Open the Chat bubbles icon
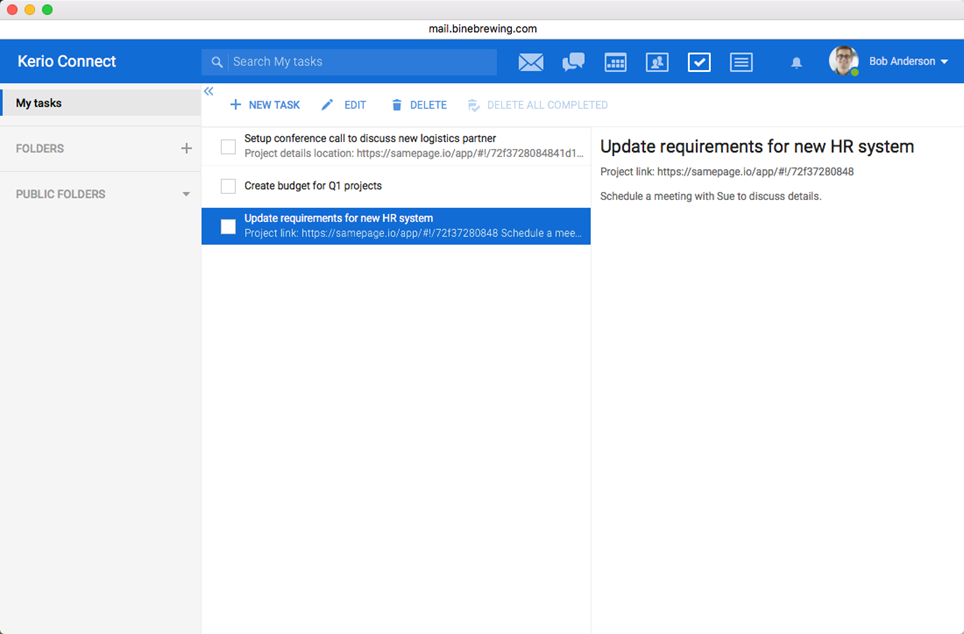 (573, 62)
